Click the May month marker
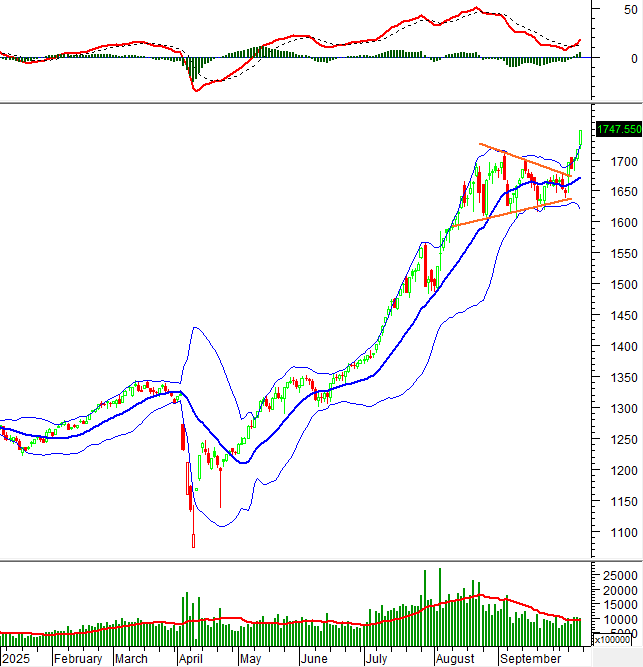The height and width of the screenshot is (667, 643). (x=249, y=659)
